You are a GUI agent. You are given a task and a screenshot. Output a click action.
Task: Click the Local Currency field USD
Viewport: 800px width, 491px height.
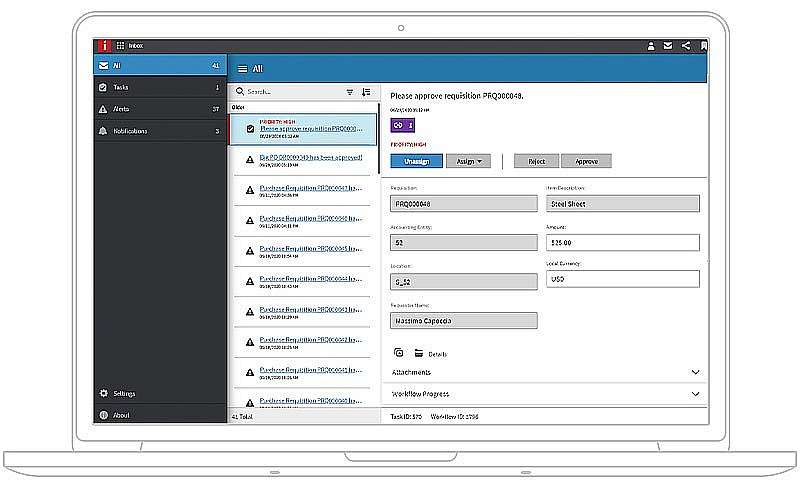click(x=622, y=279)
